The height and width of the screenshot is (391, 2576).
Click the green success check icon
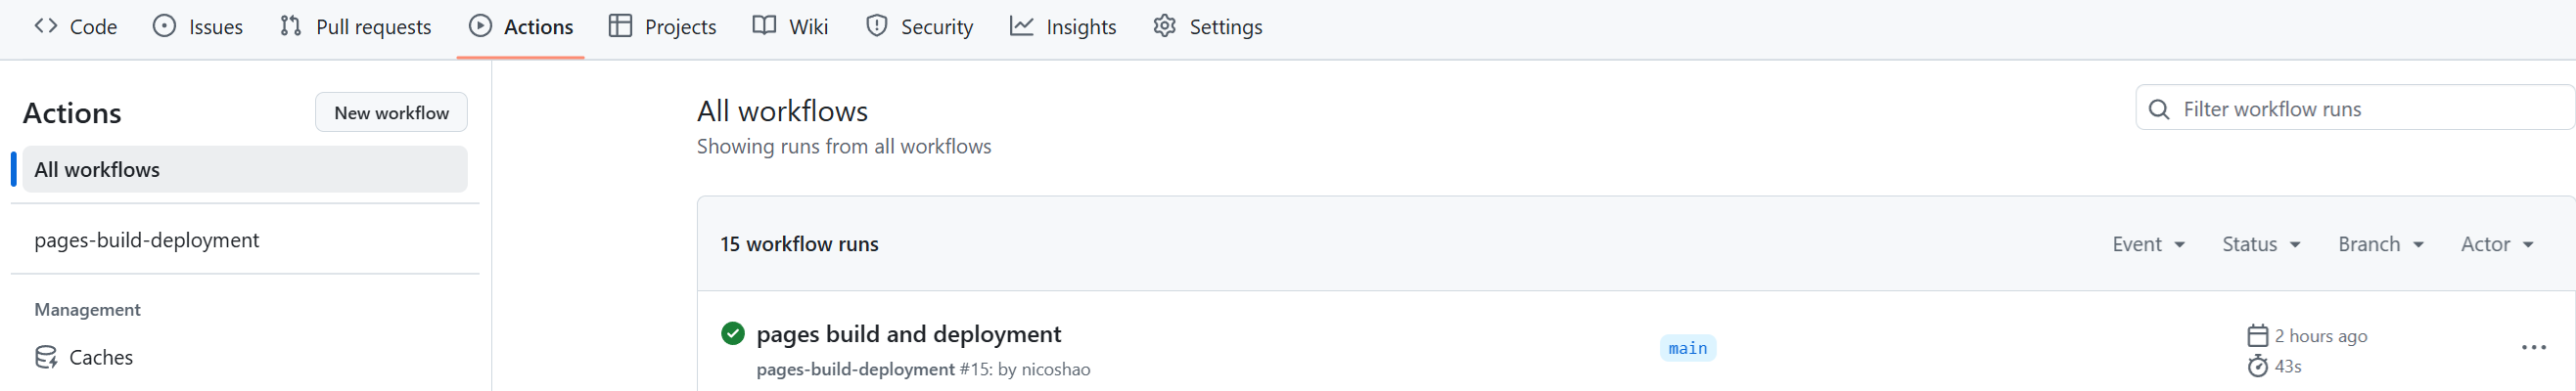pos(733,333)
